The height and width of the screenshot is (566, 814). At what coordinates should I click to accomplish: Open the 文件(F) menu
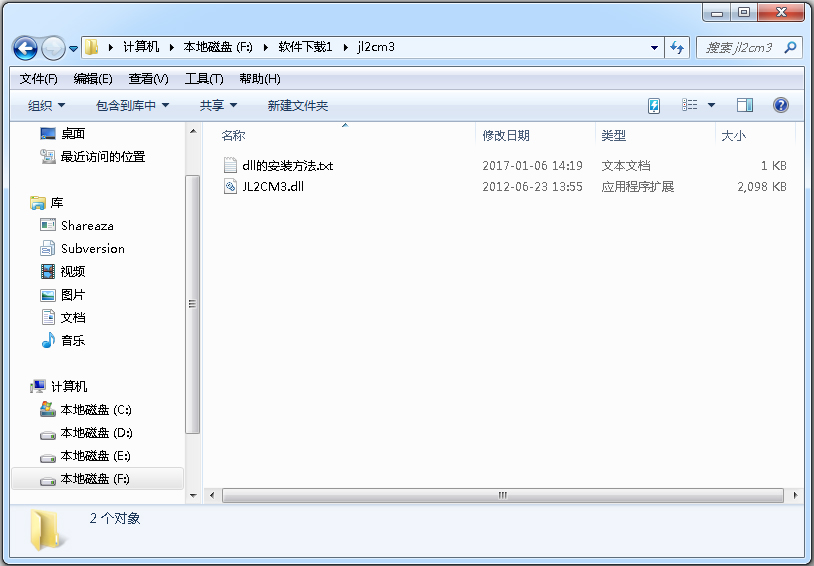pos(38,78)
